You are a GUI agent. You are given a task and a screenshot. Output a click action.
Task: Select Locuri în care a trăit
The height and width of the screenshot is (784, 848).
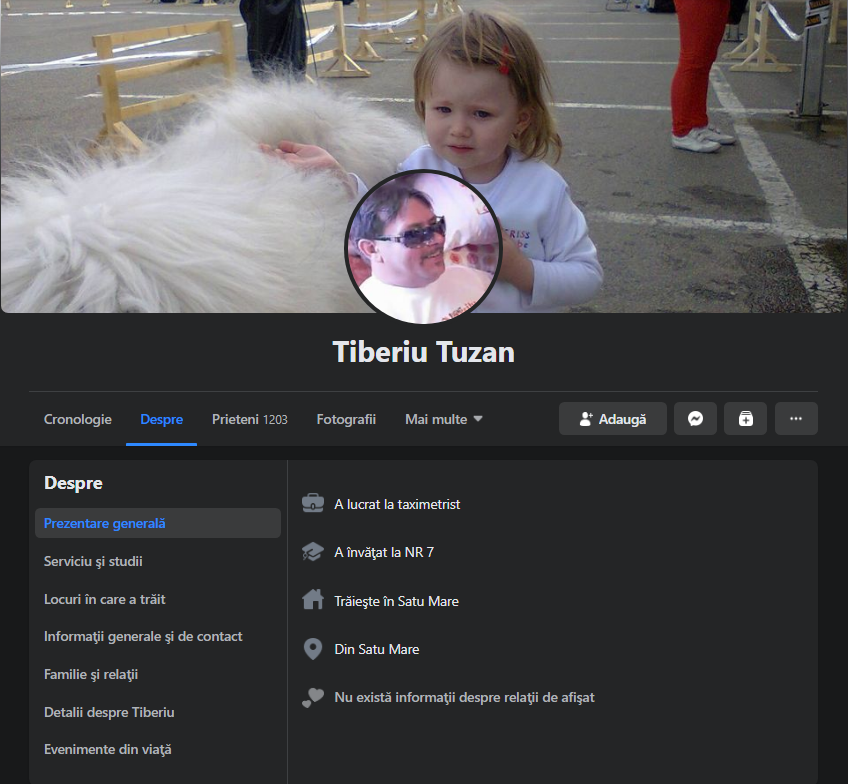tap(105, 599)
